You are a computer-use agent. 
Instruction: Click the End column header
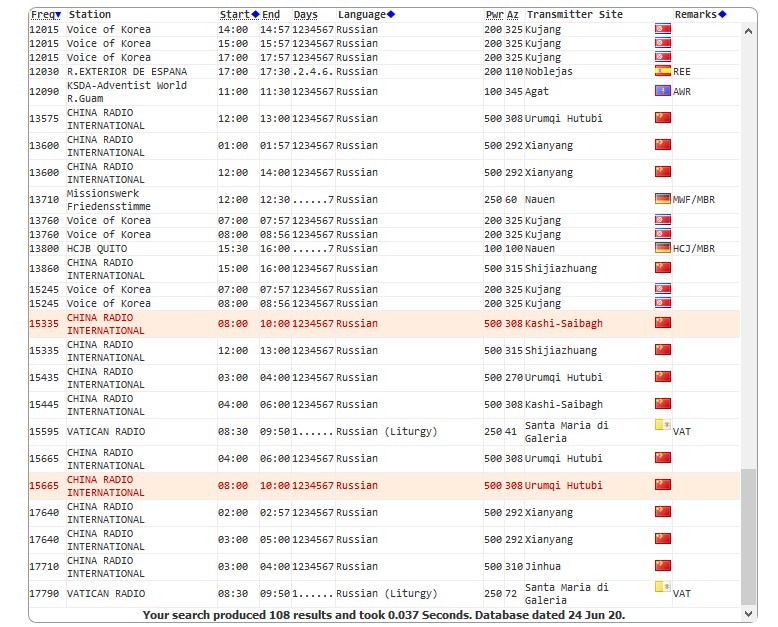[x=271, y=15]
